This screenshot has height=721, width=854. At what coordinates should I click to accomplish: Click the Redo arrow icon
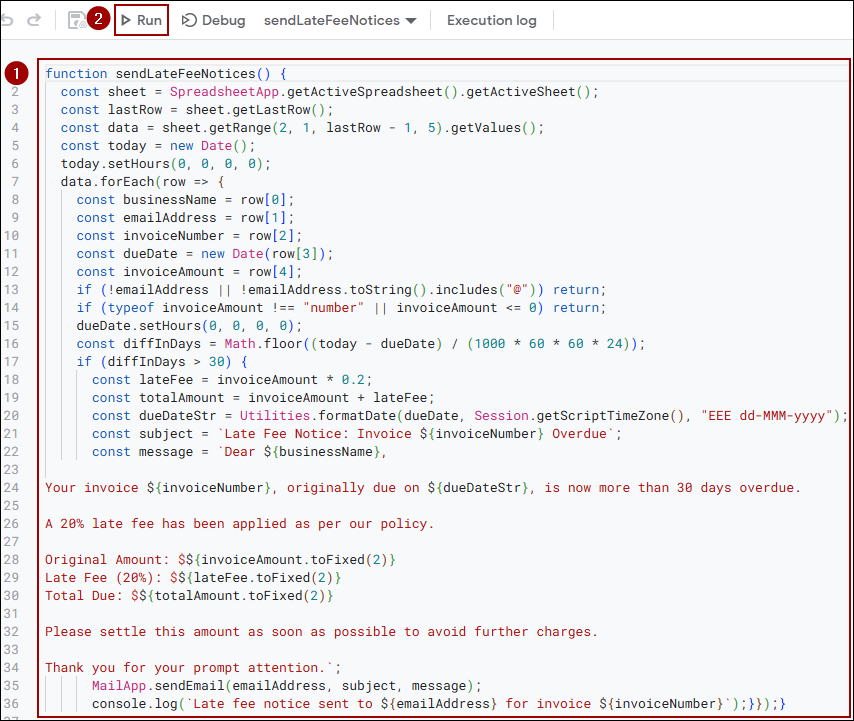pos(35,20)
